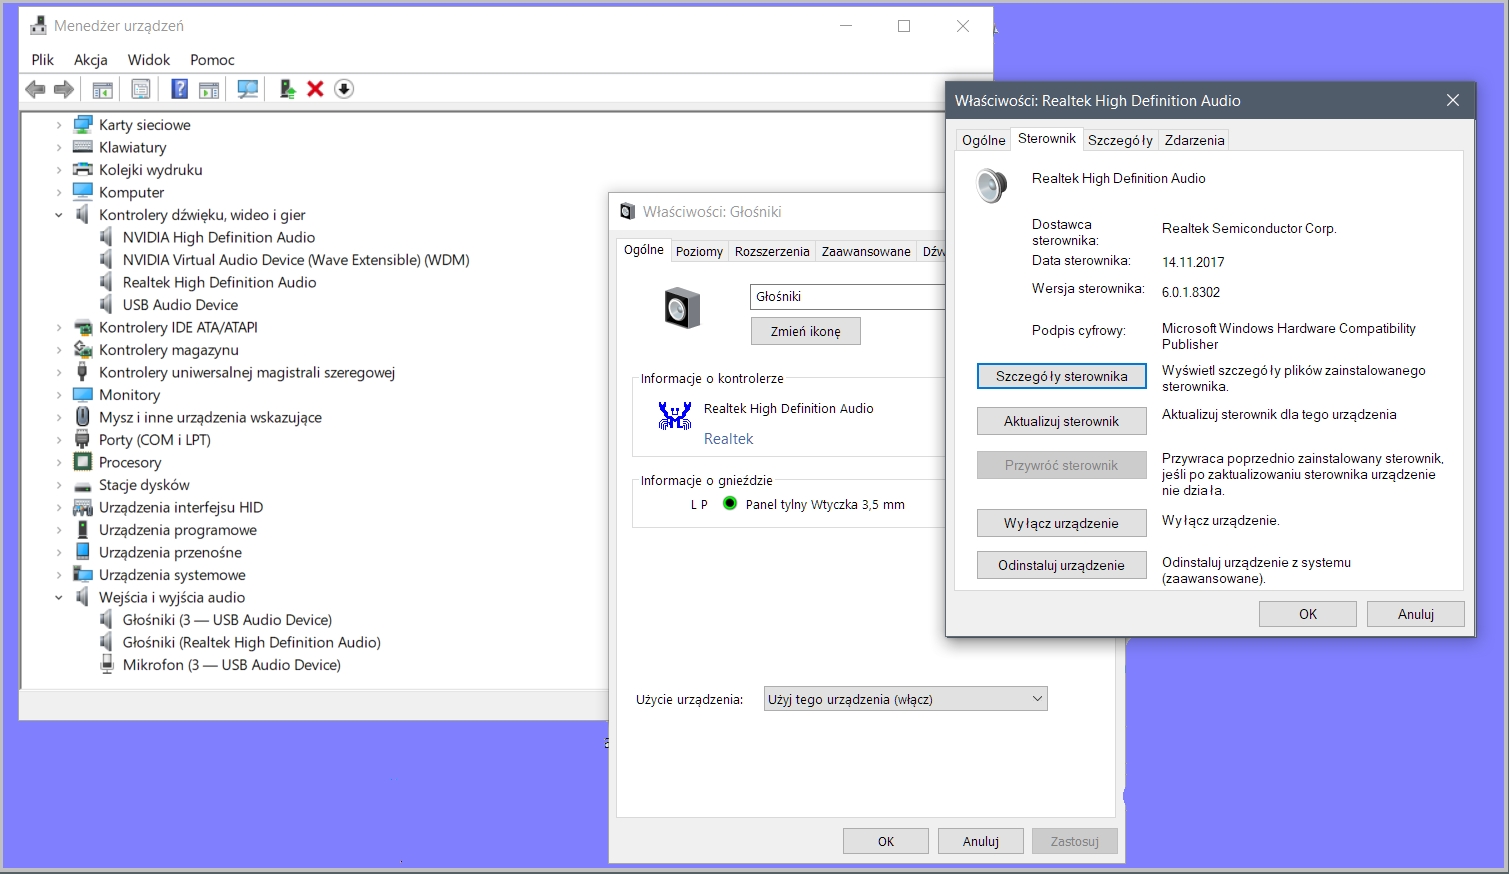Screen dimensions: 1509x874
Task: Click the Monitory category monitor icon
Action: point(83,395)
